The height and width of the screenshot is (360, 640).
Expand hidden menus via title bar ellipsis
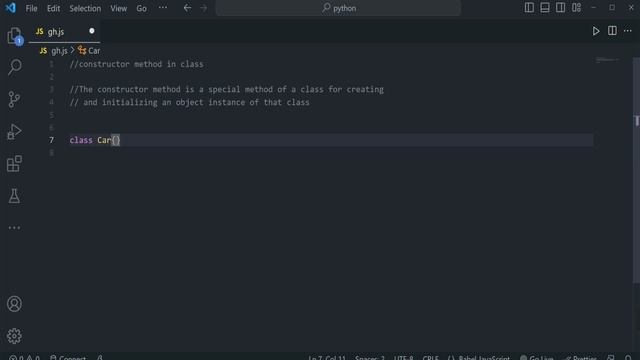tap(163, 8)
